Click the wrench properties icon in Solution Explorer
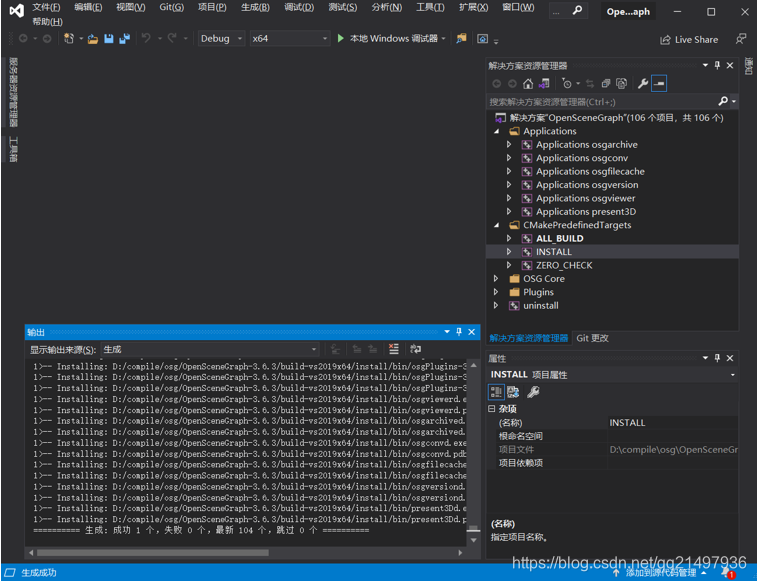This screenshot has width=757, height=582. point(643,83)
